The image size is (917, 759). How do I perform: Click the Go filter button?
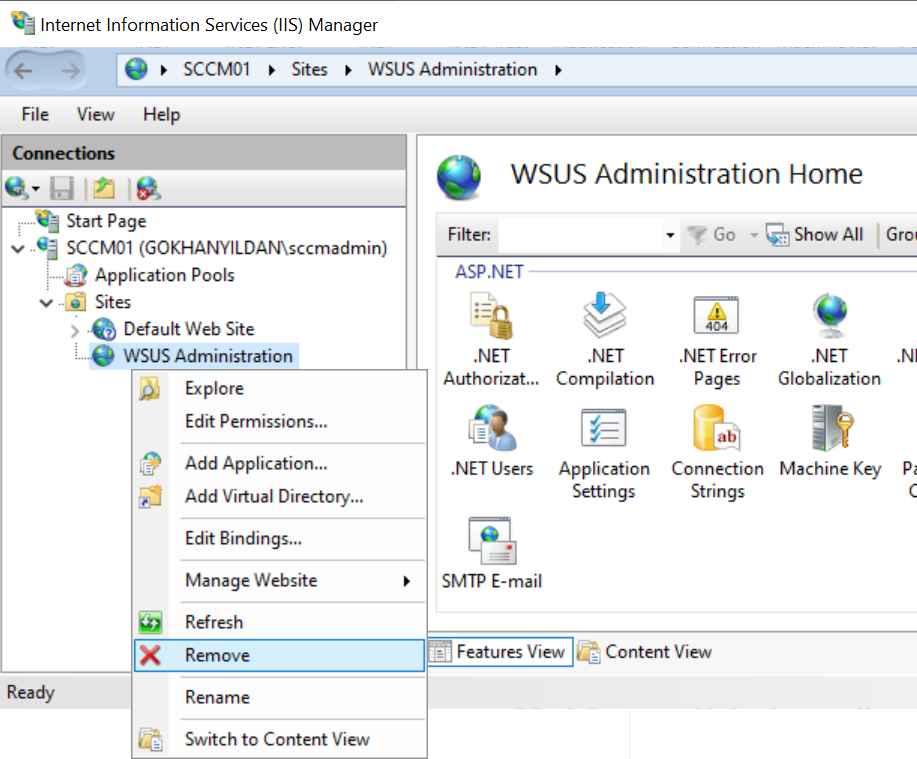tap(712, 235)
